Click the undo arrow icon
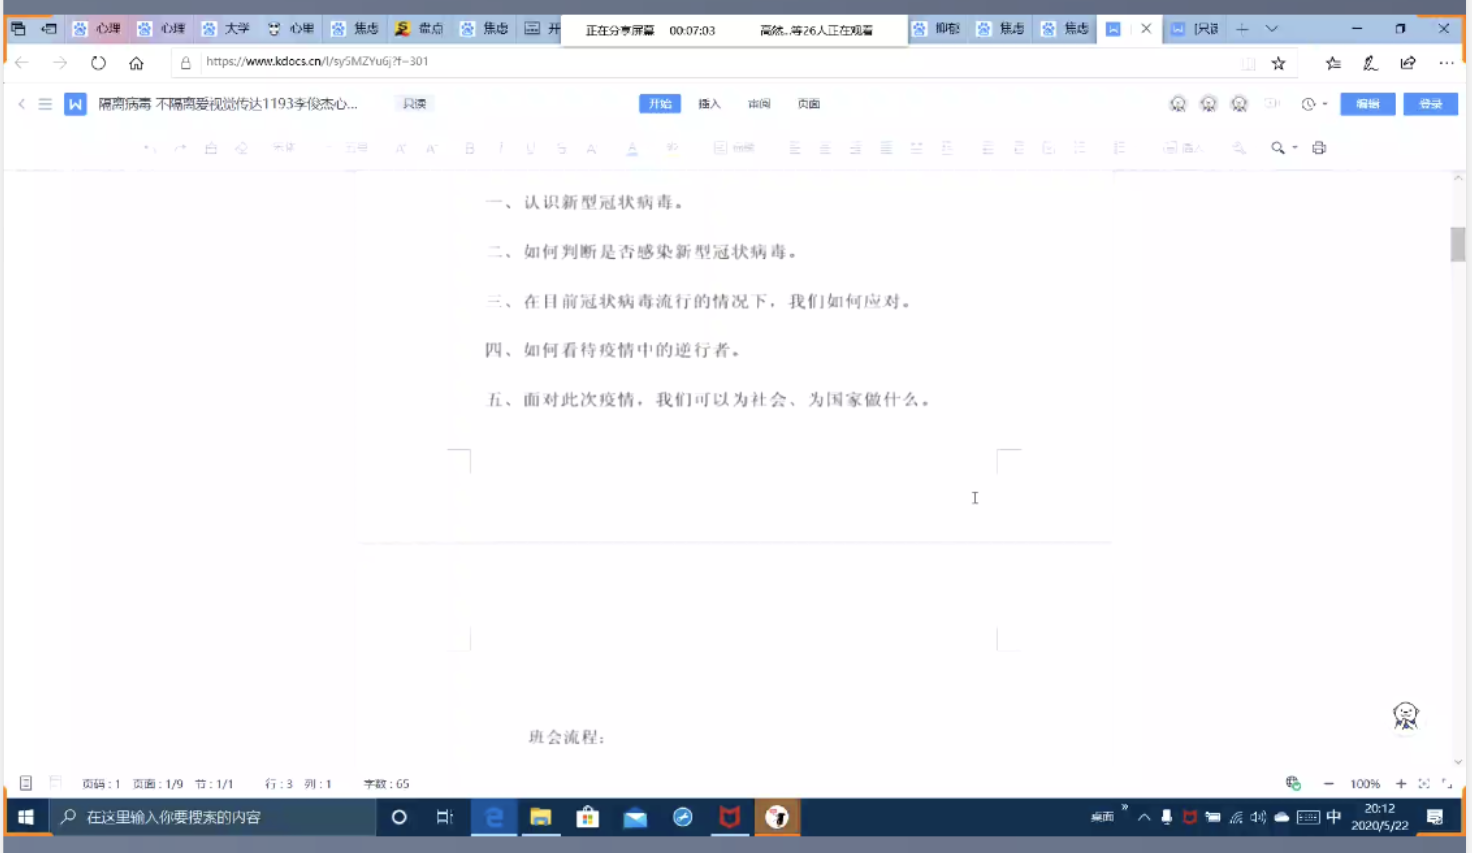 point(148,148)
